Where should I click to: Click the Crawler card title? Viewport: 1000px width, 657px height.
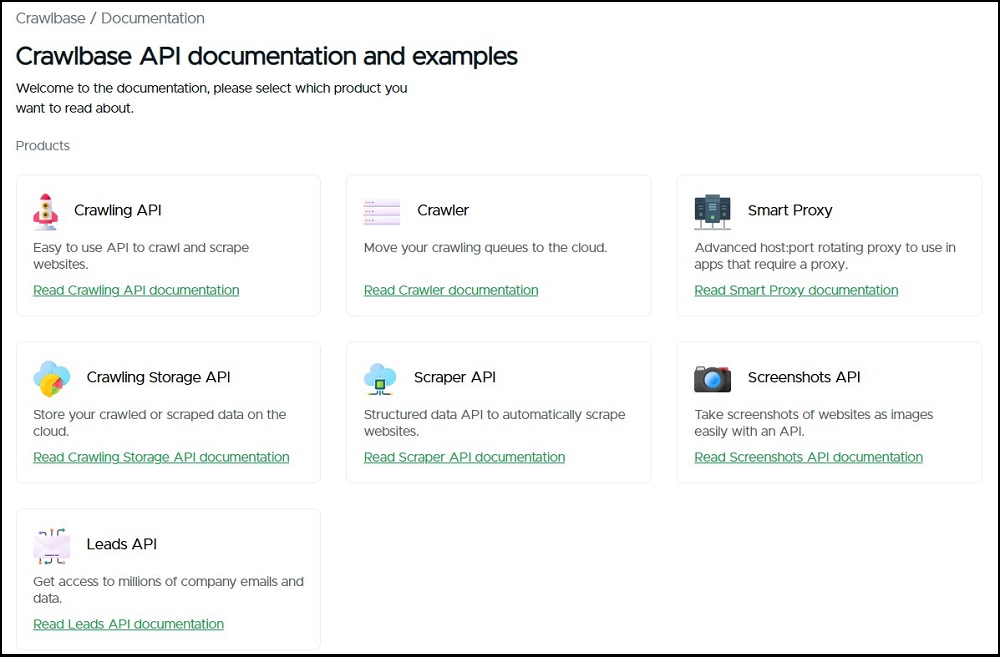[443, 210]
